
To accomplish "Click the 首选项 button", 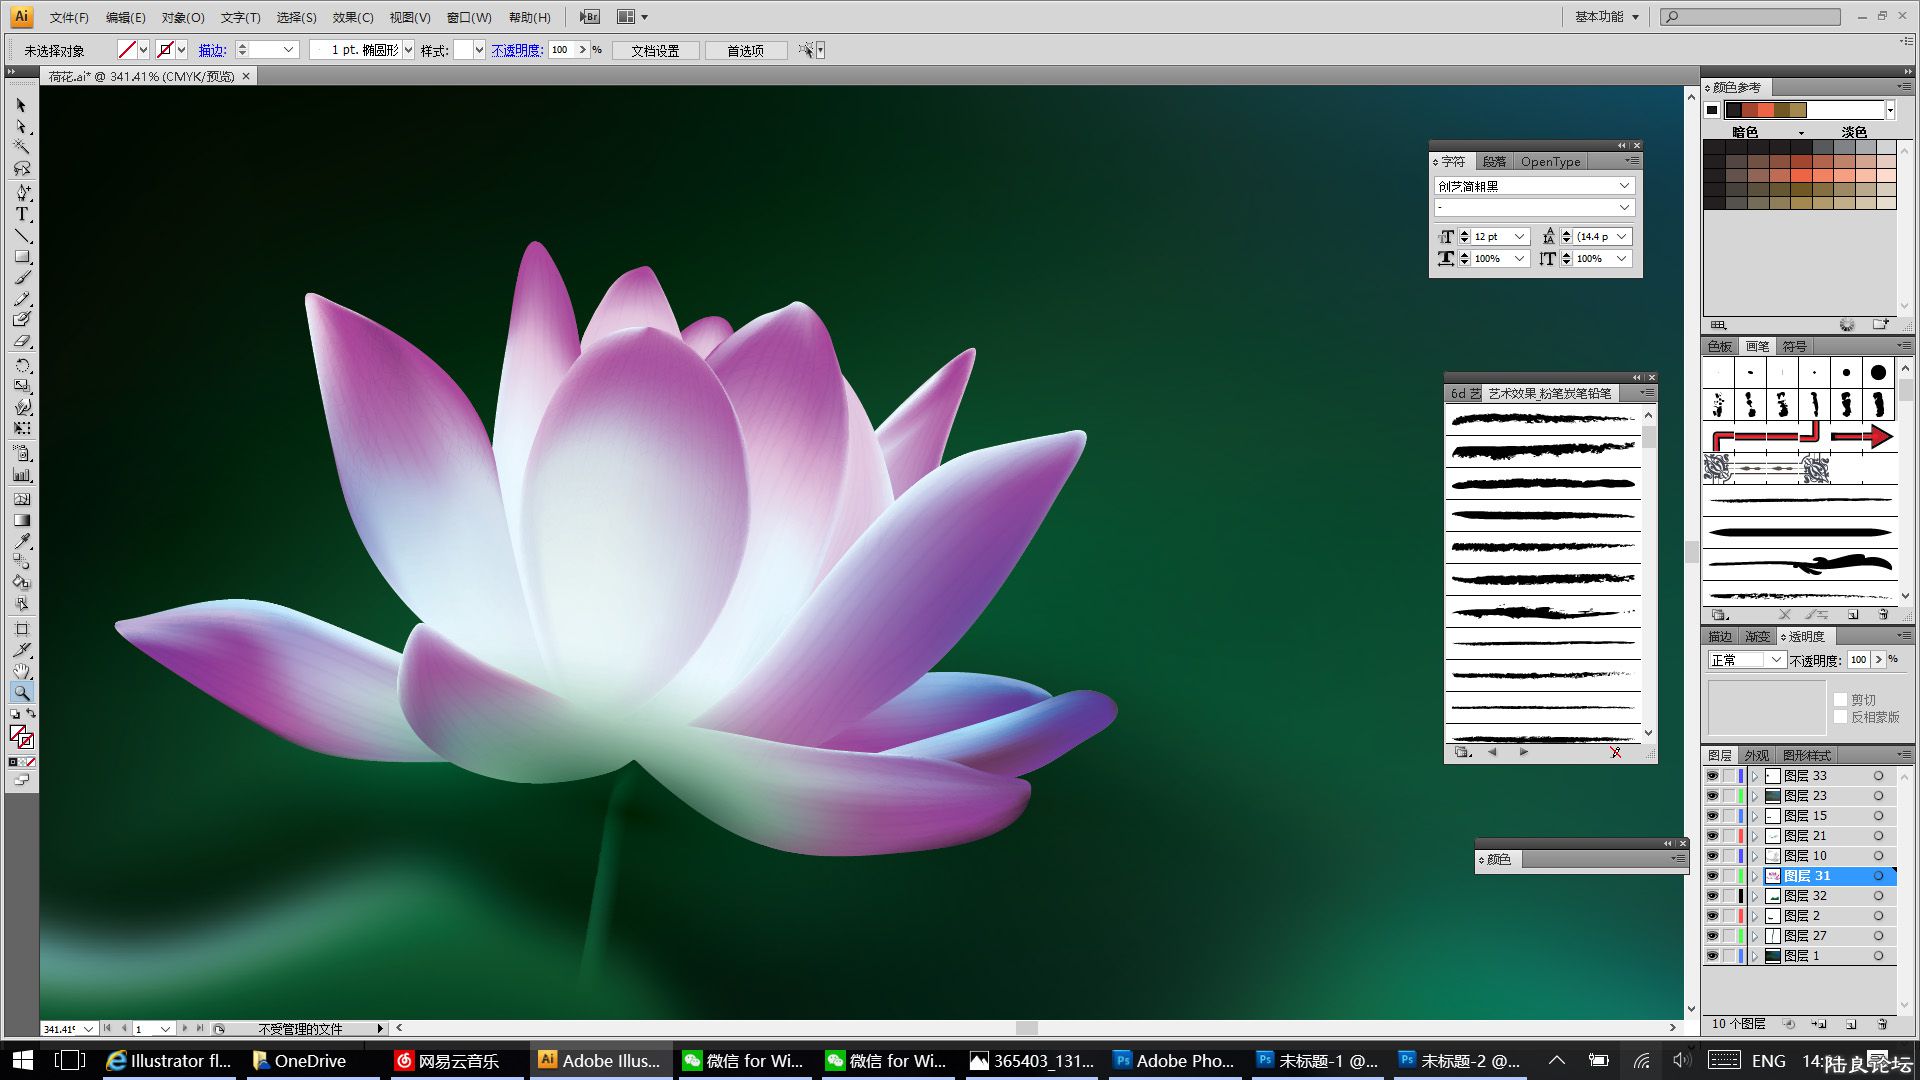I will point(745,50).
